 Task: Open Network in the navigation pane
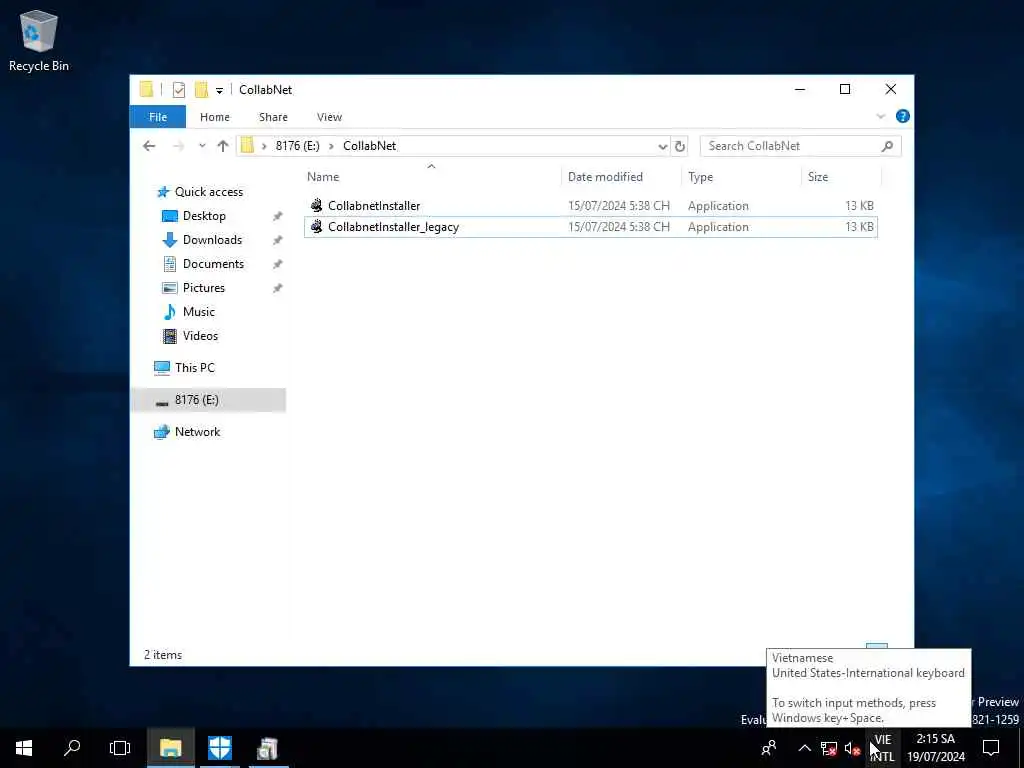197,432
